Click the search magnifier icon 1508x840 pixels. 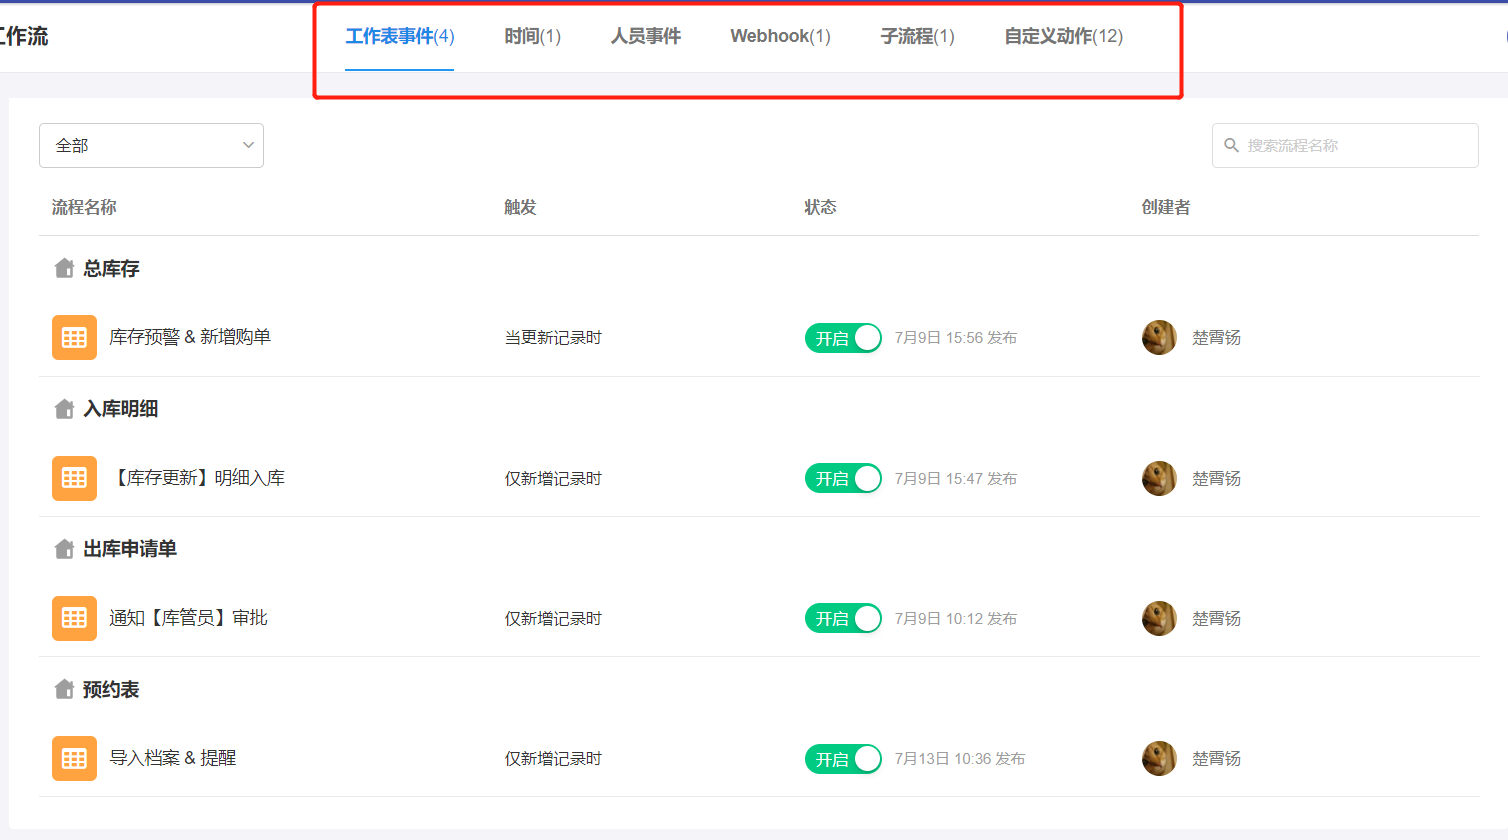click(1231, 145)
